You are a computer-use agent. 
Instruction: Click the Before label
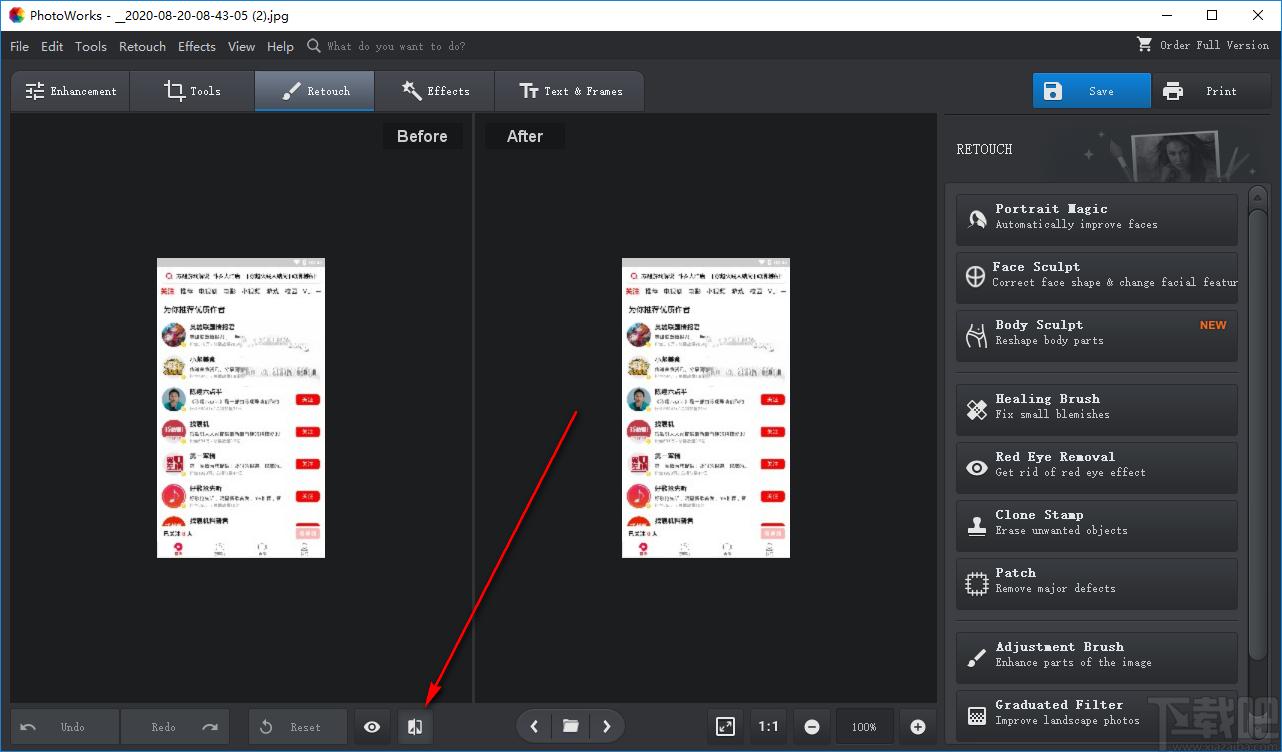pyautogui.click(x=422, y=136)
